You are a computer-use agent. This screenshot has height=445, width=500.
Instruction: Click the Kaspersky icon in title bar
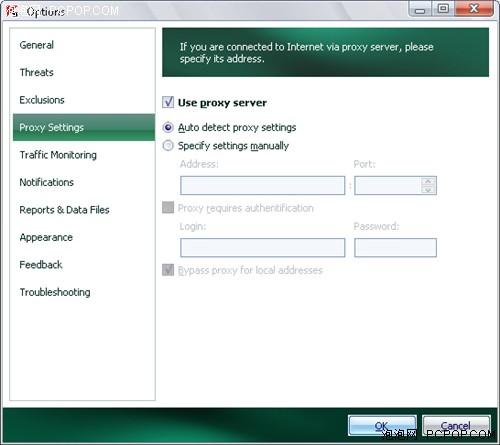[x=12, y=11]
